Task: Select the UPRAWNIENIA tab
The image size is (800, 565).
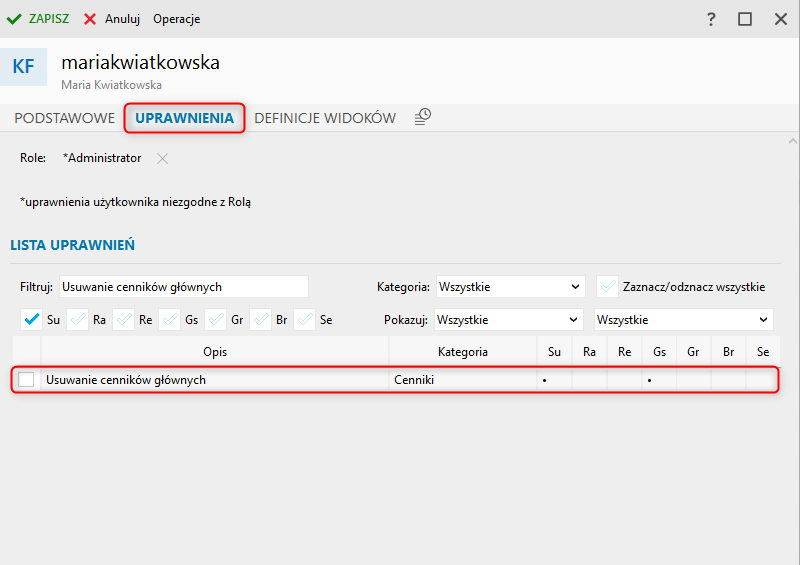Action: [184, 118]
